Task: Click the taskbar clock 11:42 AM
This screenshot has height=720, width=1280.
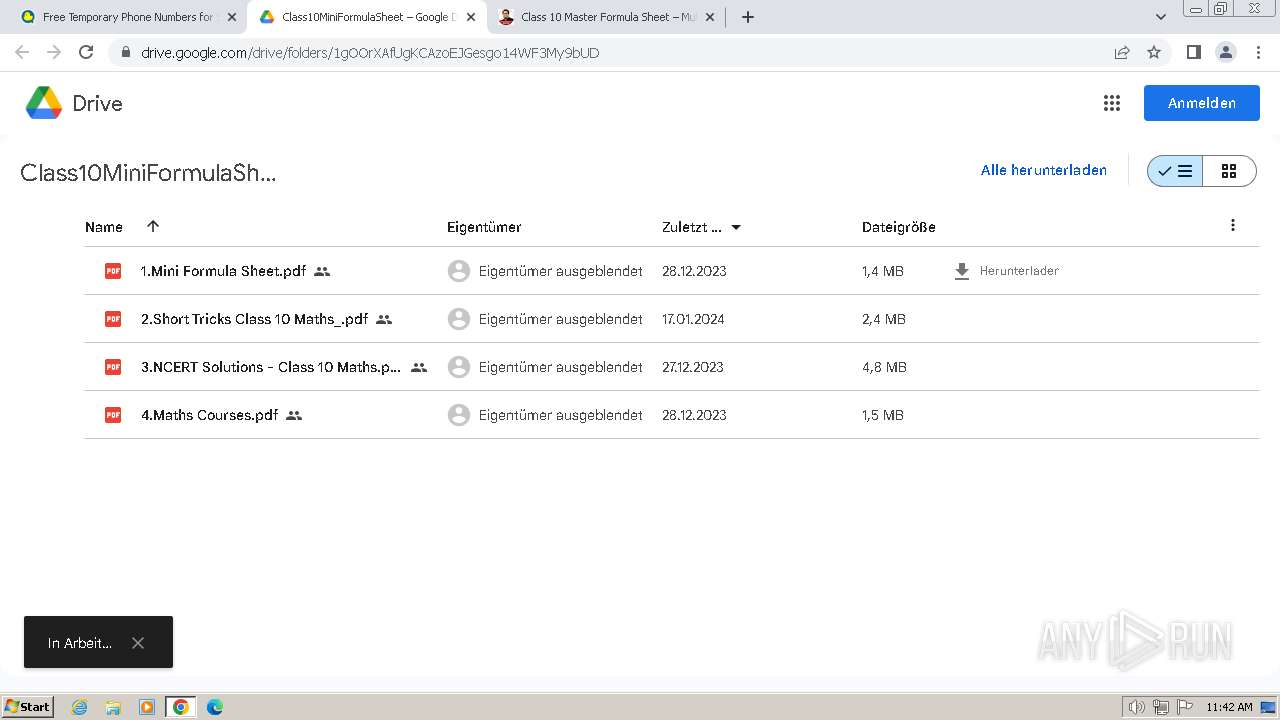Action: click(x=1229, y=707)
